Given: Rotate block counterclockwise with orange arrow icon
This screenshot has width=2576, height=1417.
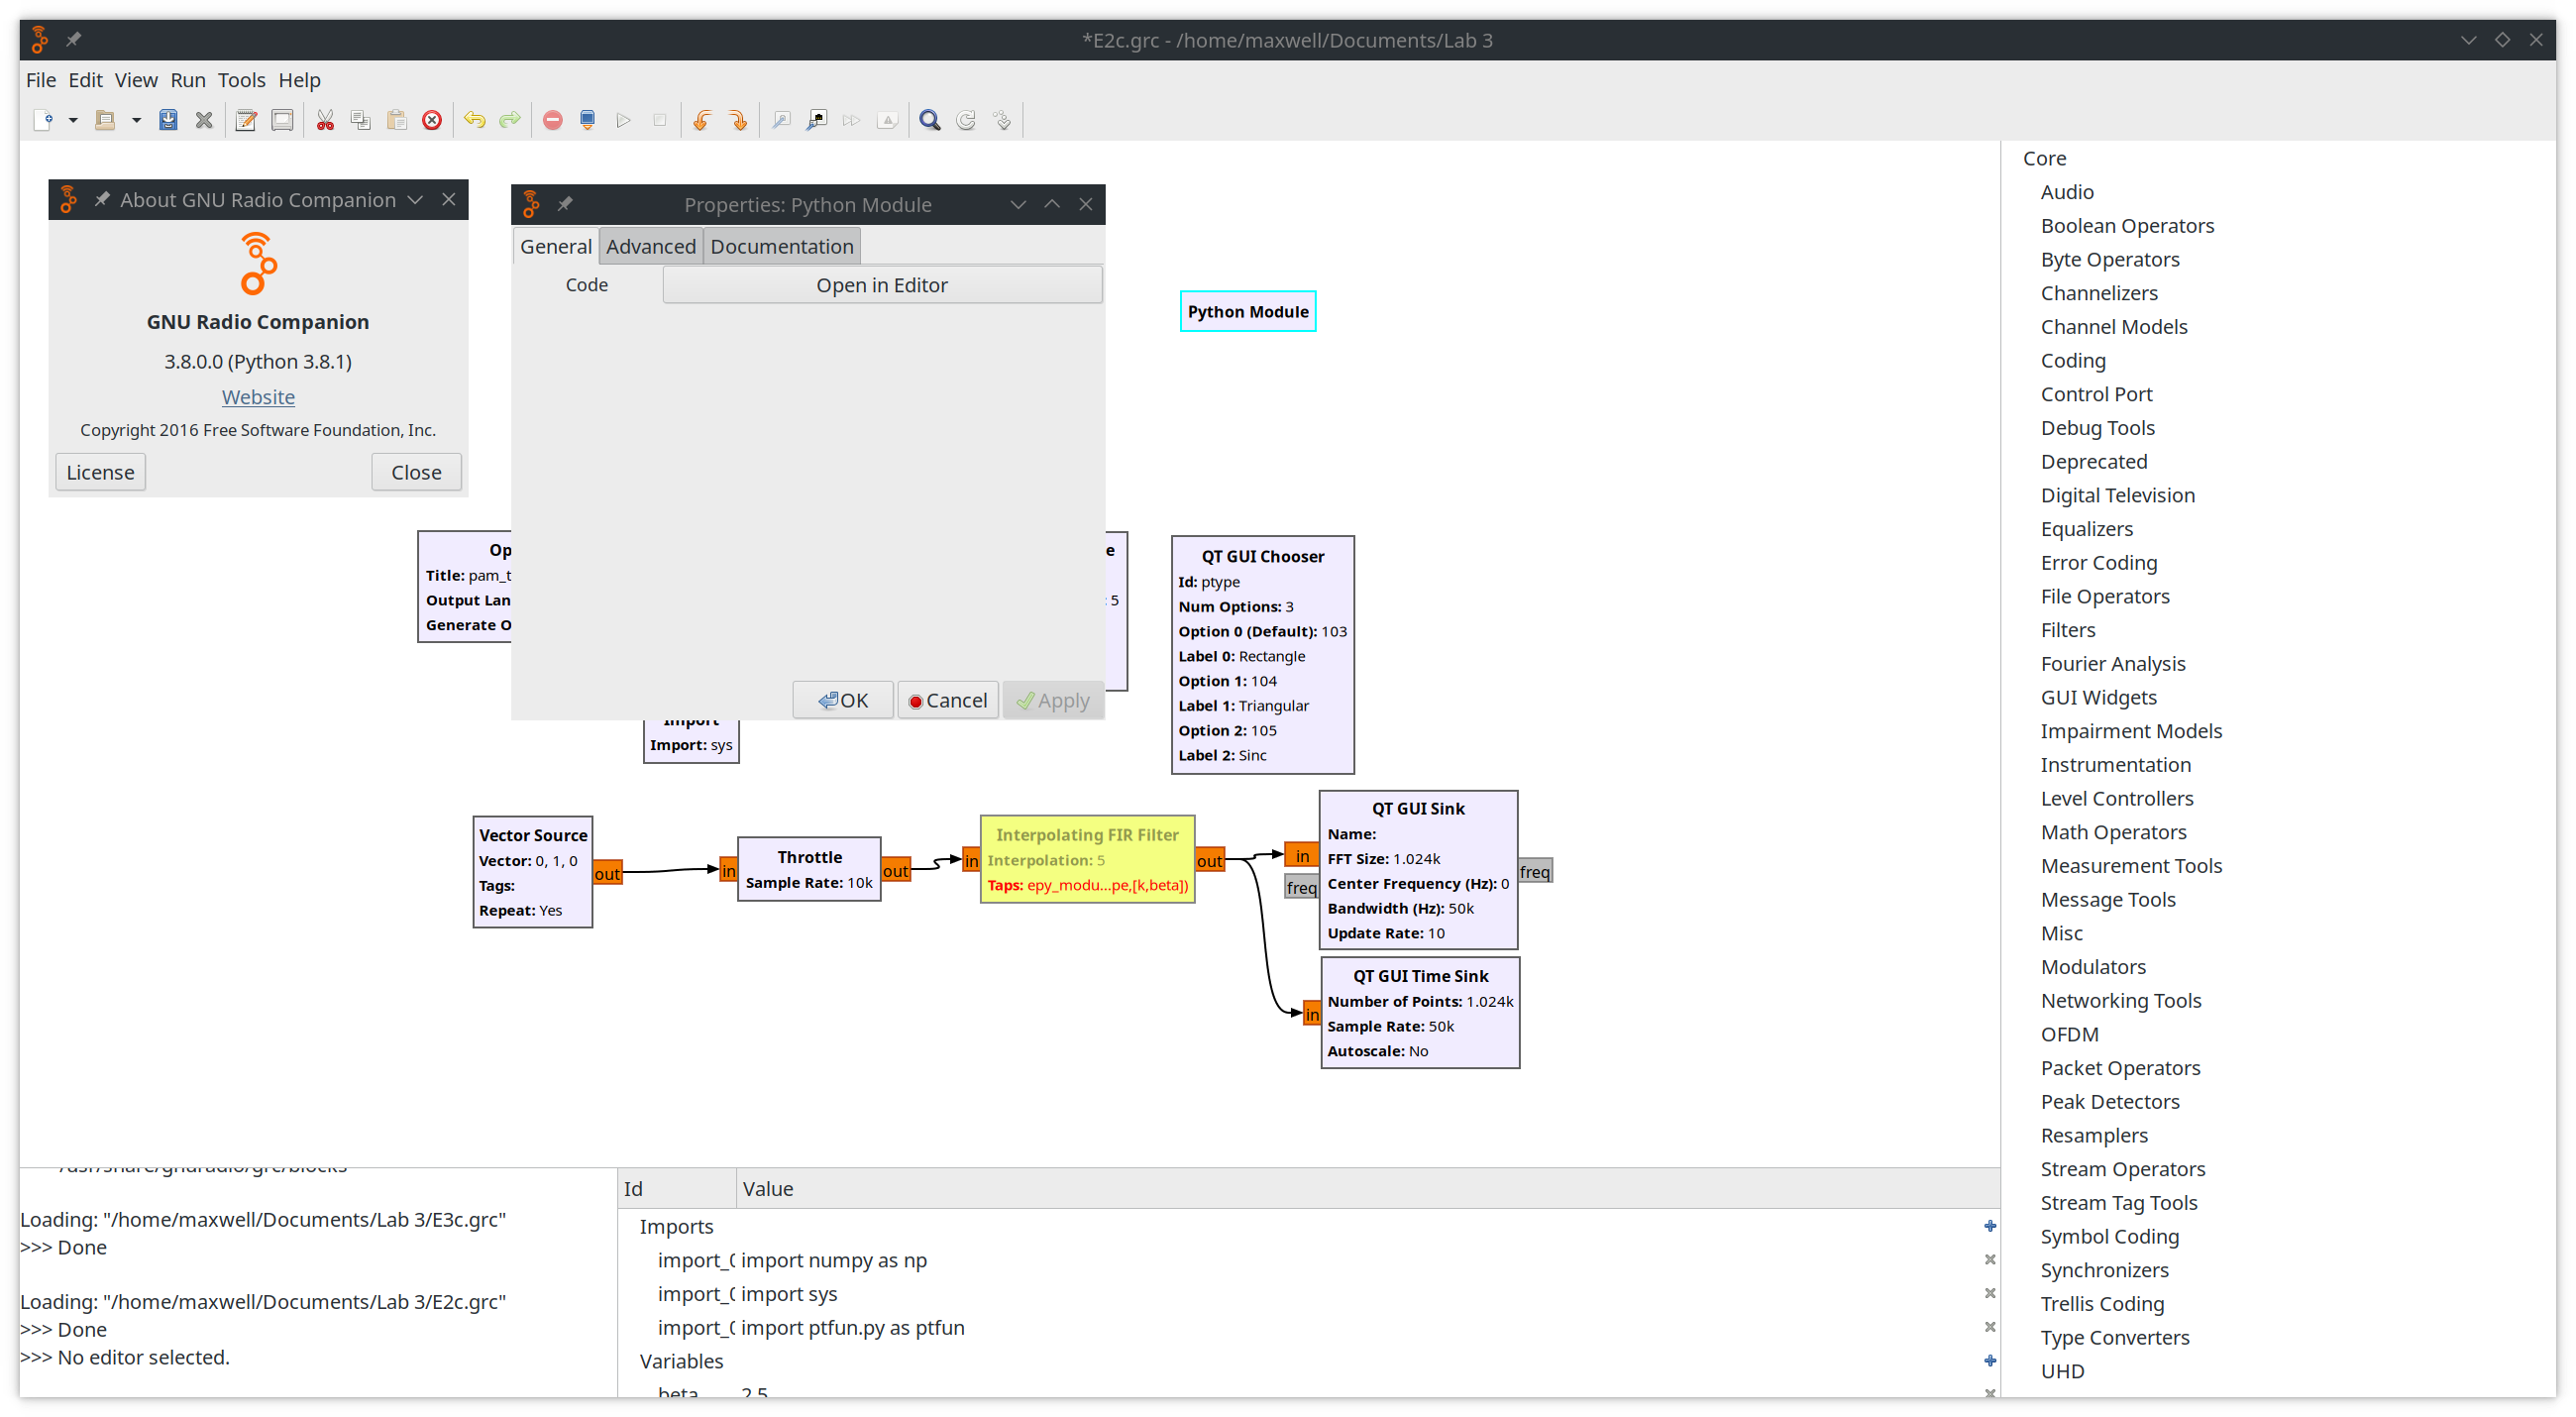Looking at the screenshot, I should coord(703,120).
